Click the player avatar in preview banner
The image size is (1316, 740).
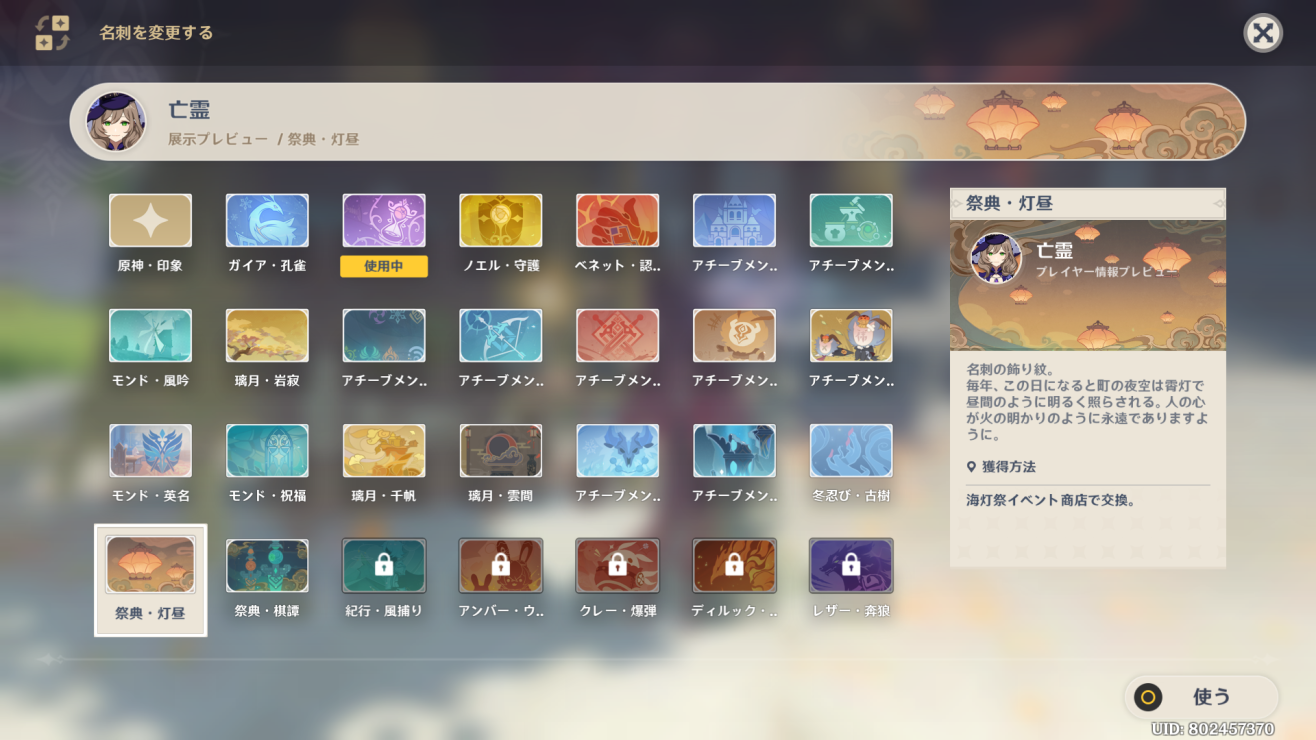point(116,122)
